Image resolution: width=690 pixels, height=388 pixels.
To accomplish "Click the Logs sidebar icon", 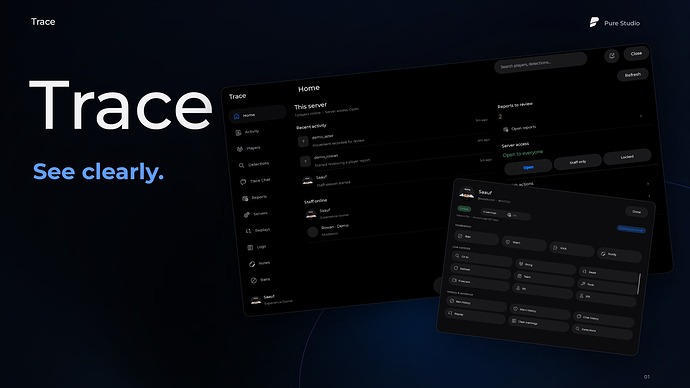I will point(250,247).
